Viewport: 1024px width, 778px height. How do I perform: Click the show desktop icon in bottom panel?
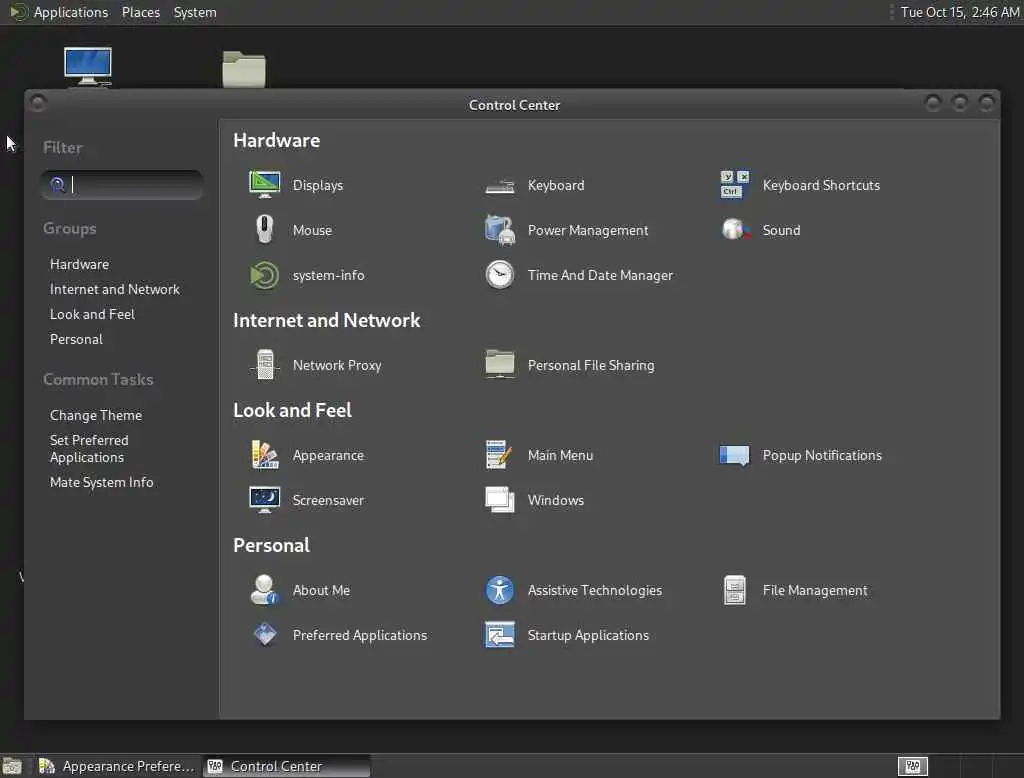(x=12, y=766)
